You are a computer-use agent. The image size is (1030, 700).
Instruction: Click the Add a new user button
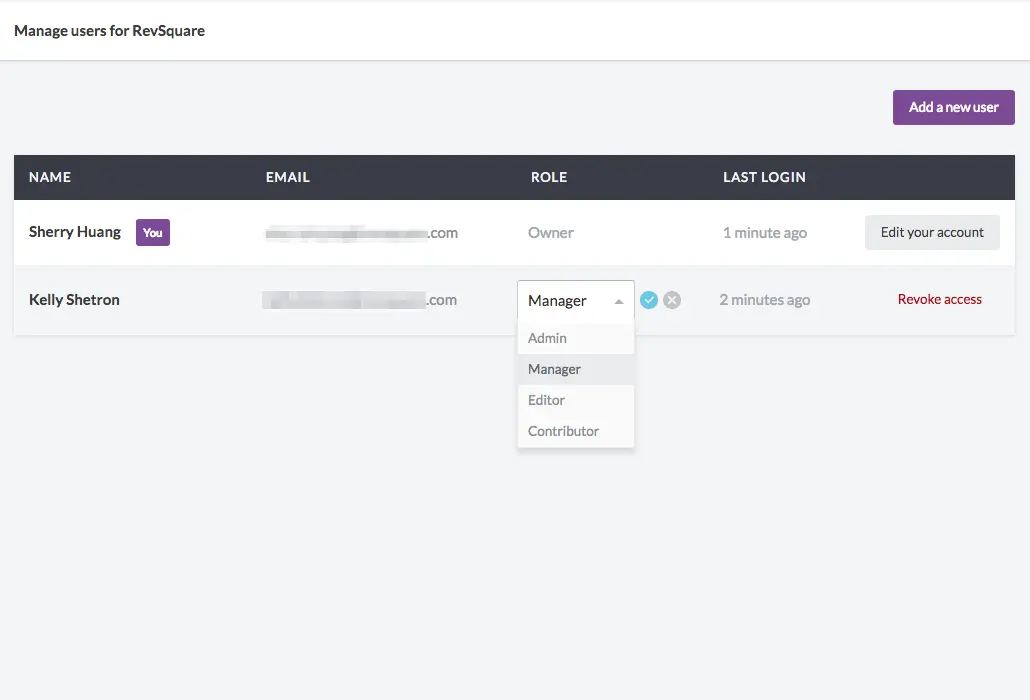click(953, 107)
